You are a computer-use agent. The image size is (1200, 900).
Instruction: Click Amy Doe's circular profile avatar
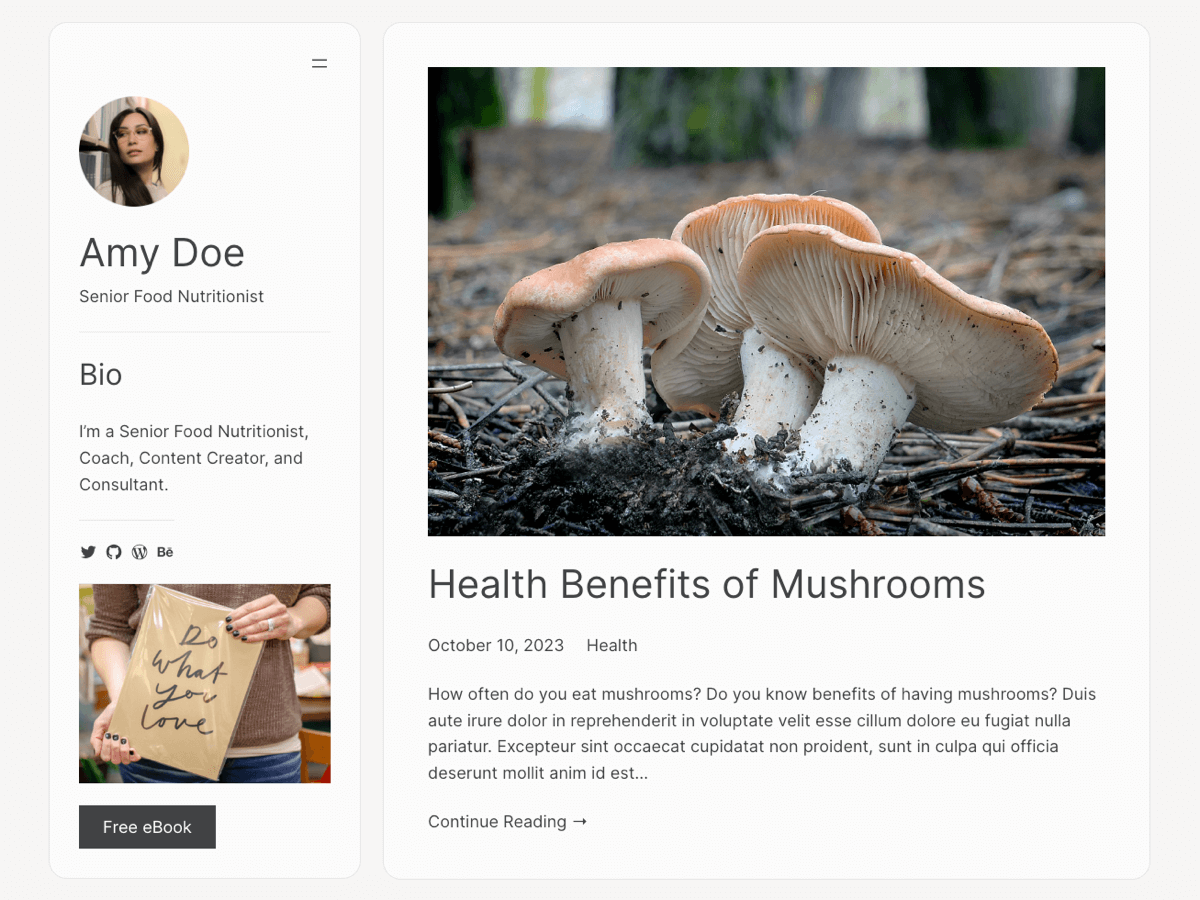tap(134, 151)
